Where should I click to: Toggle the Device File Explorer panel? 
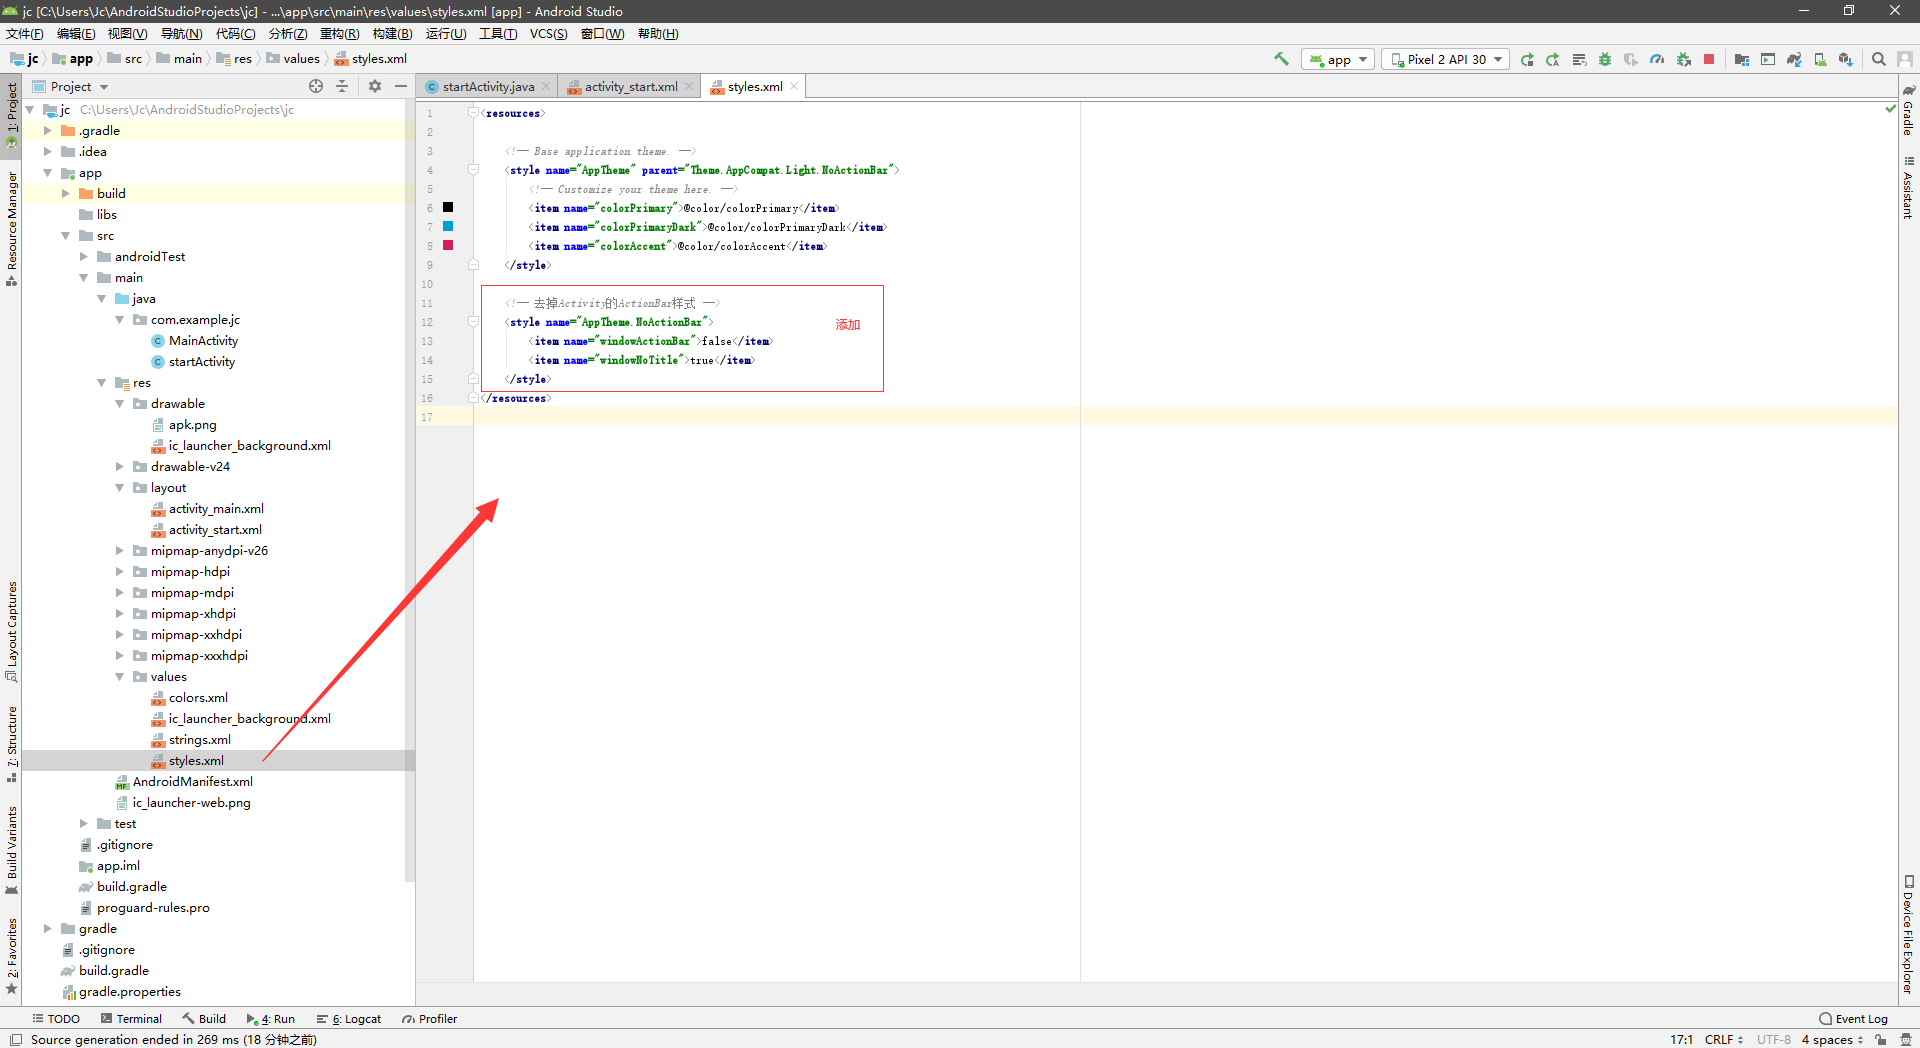[x=1908, y=934]
